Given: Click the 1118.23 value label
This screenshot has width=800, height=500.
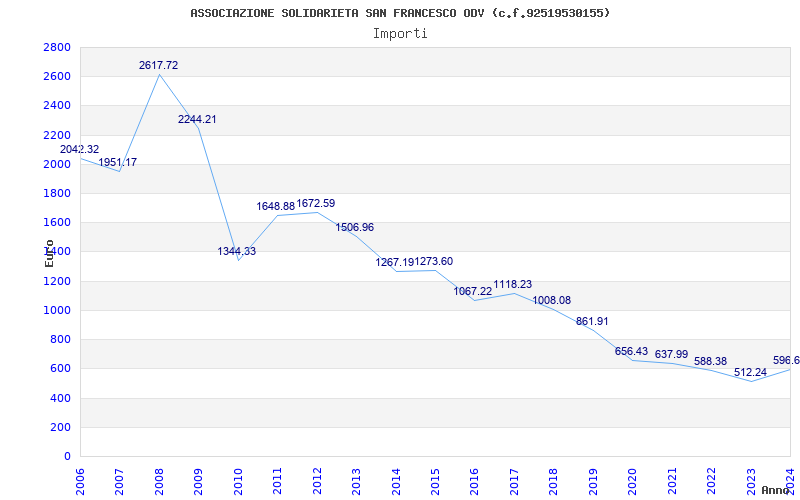Looking at the screenshot, I should pos(513,284).
